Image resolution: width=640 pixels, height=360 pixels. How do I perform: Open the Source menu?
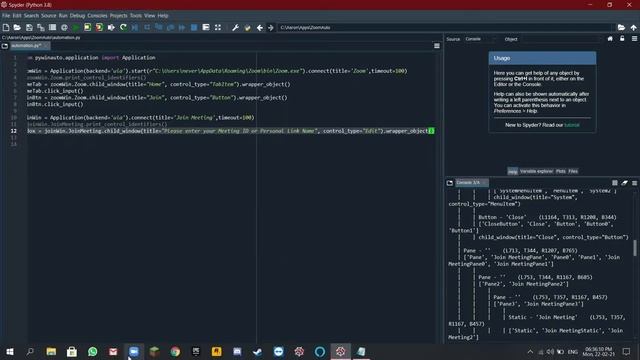48,16
